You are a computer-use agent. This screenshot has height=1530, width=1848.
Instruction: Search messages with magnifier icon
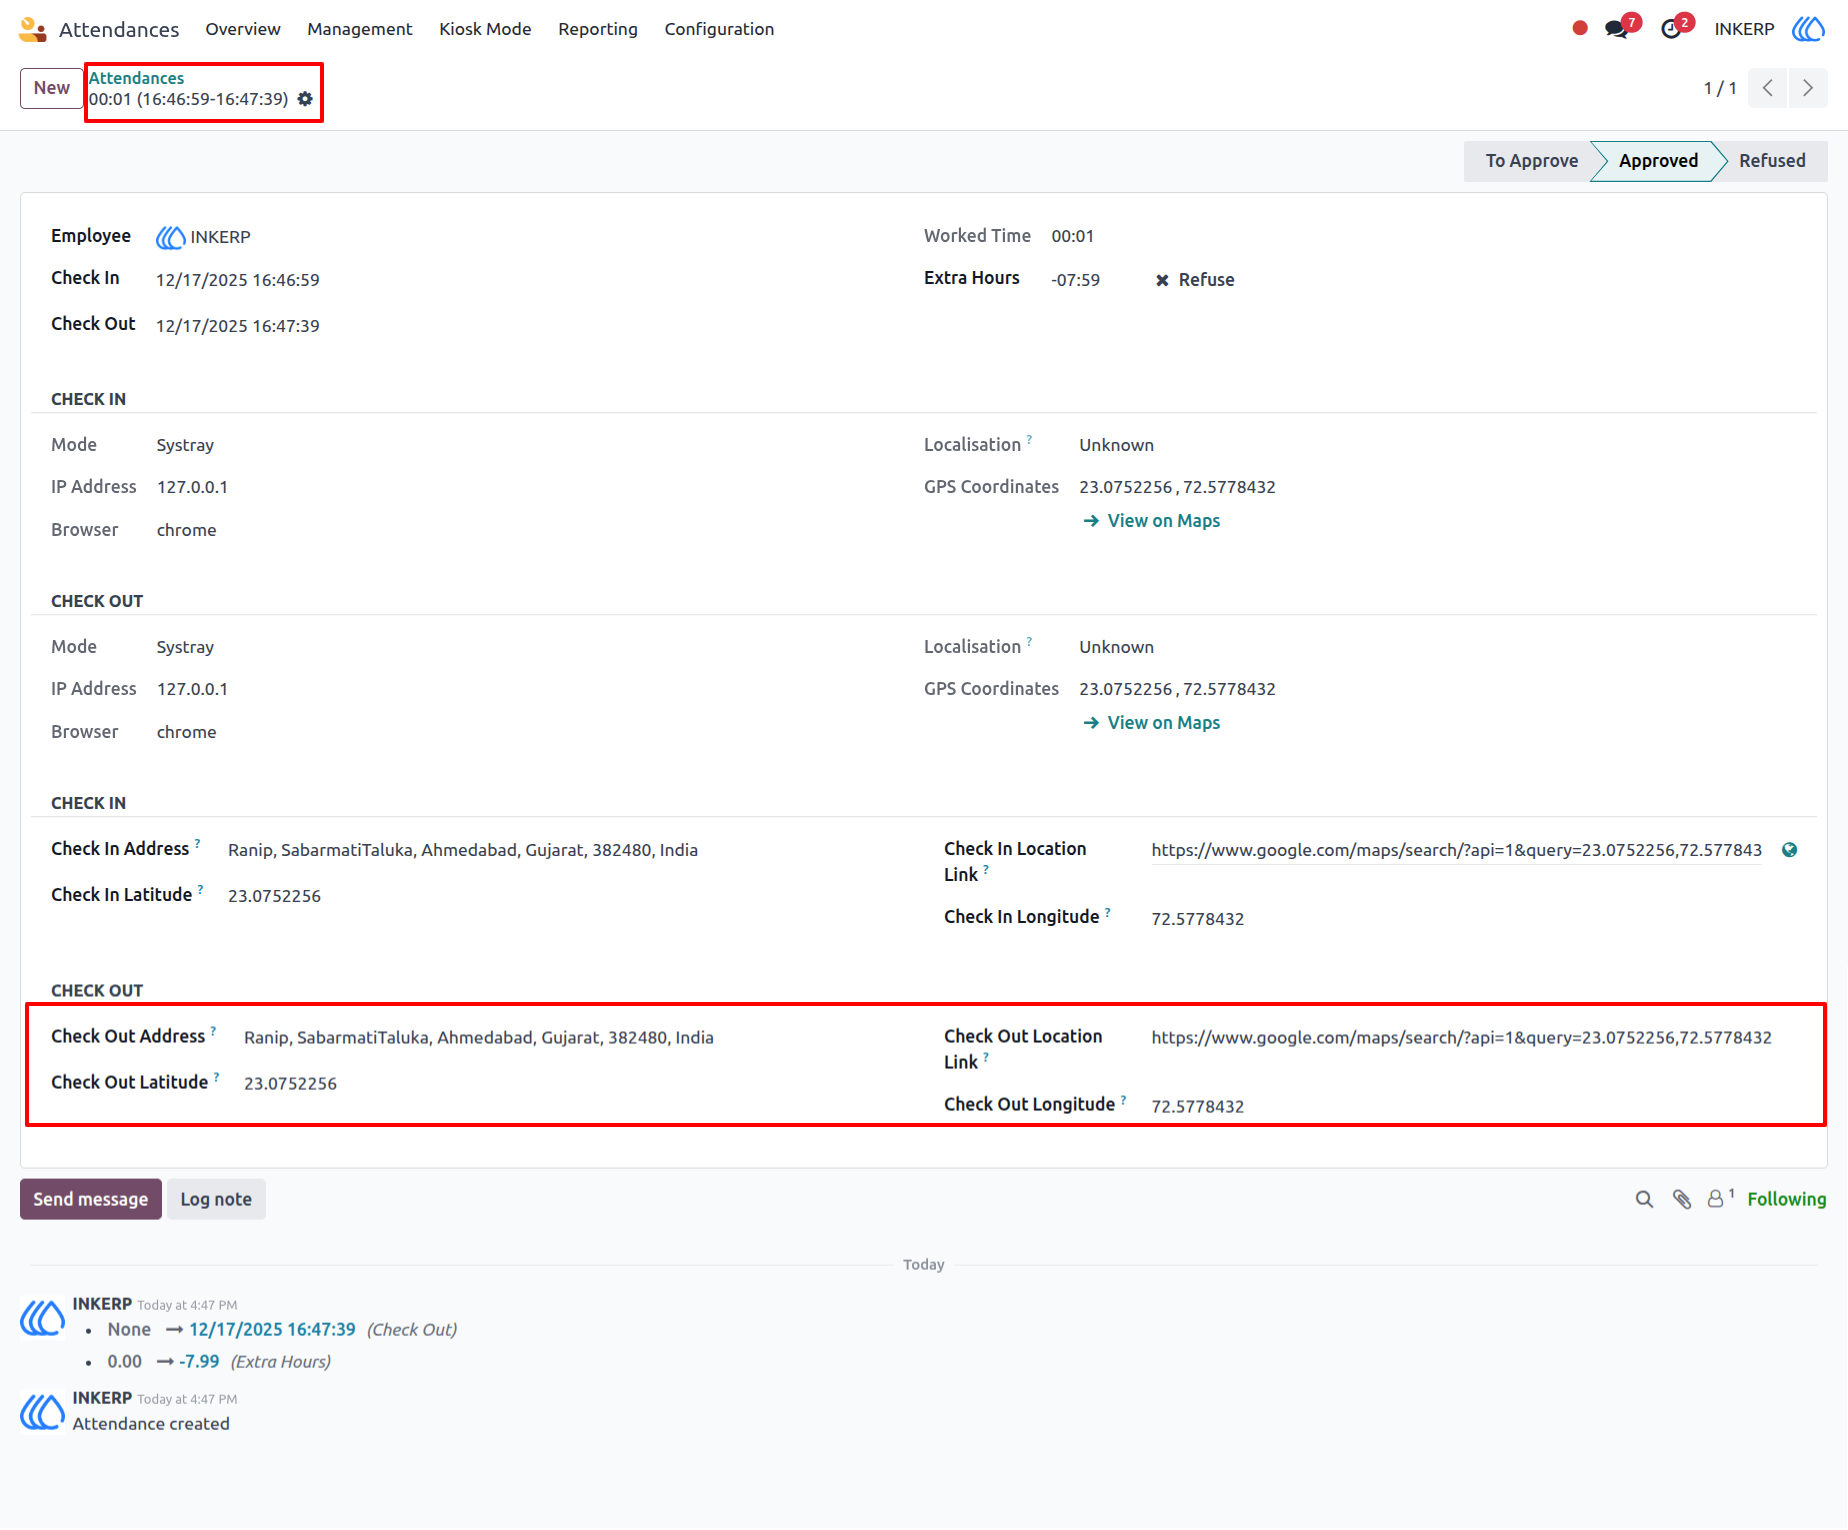tap(1644, 1199)
